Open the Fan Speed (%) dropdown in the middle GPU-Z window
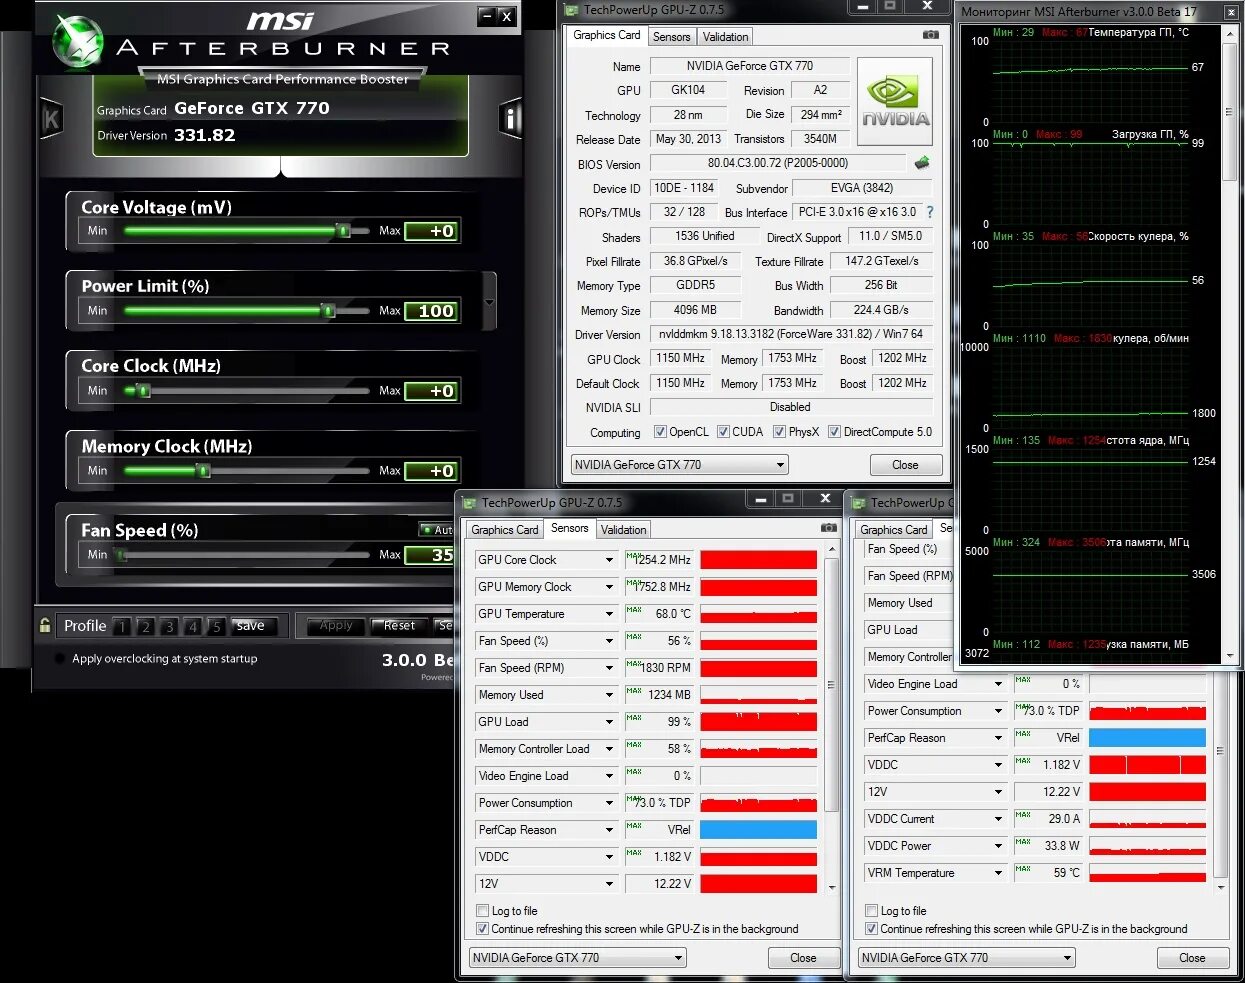1245x983 pixels. pos(609,641)
